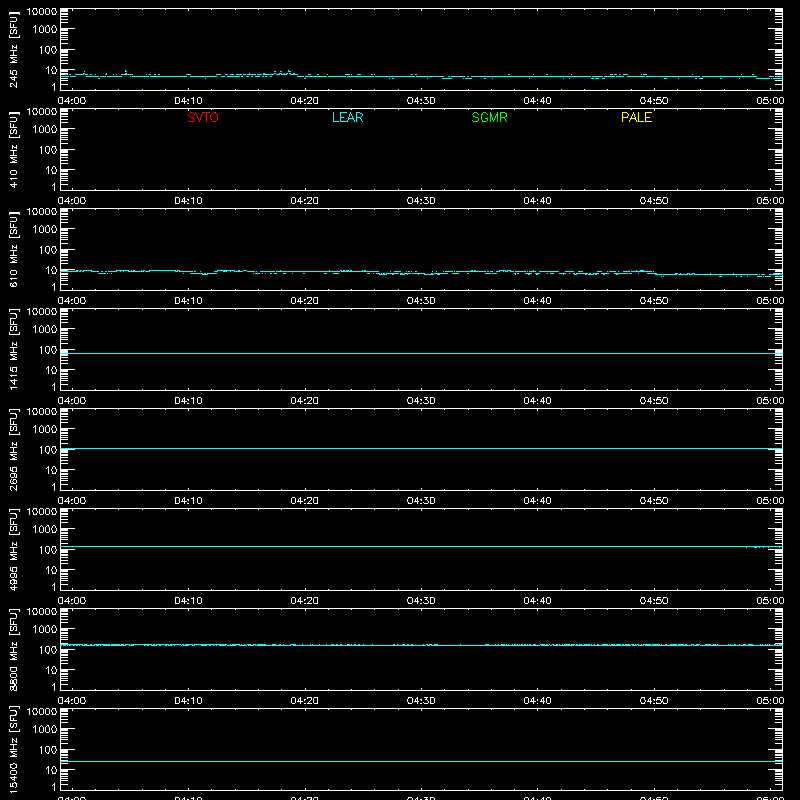Click the 245 MHz panel's 04:30 time label

pos(421,101)
